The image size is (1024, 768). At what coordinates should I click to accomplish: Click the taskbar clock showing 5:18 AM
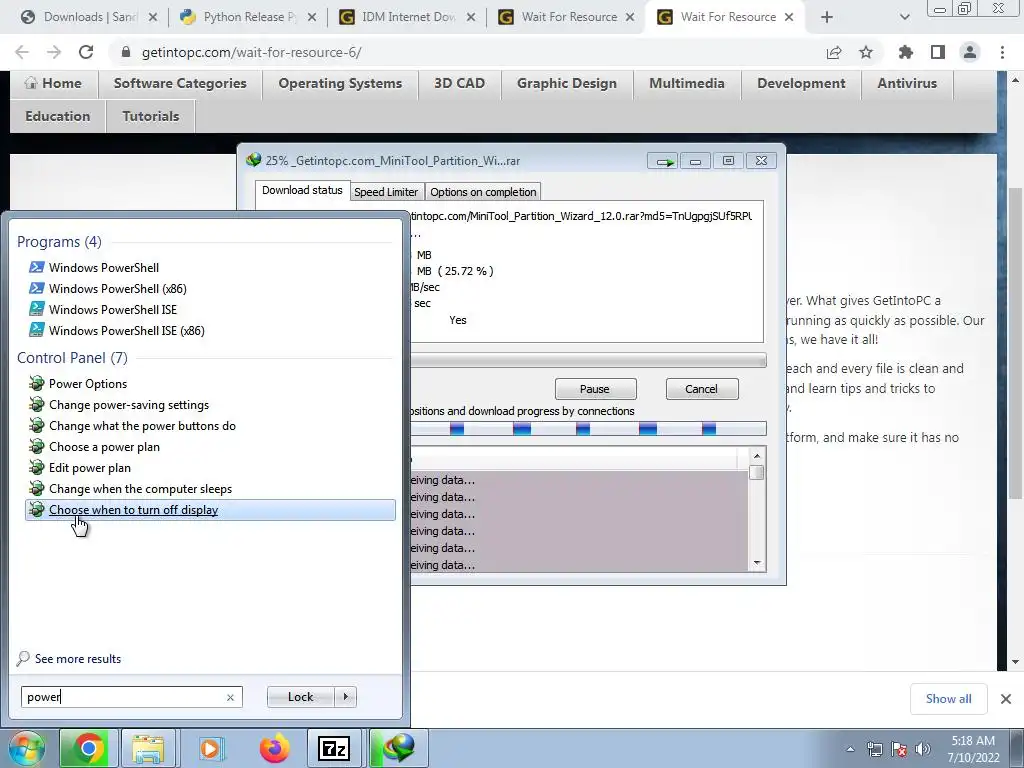coord(973,749)
